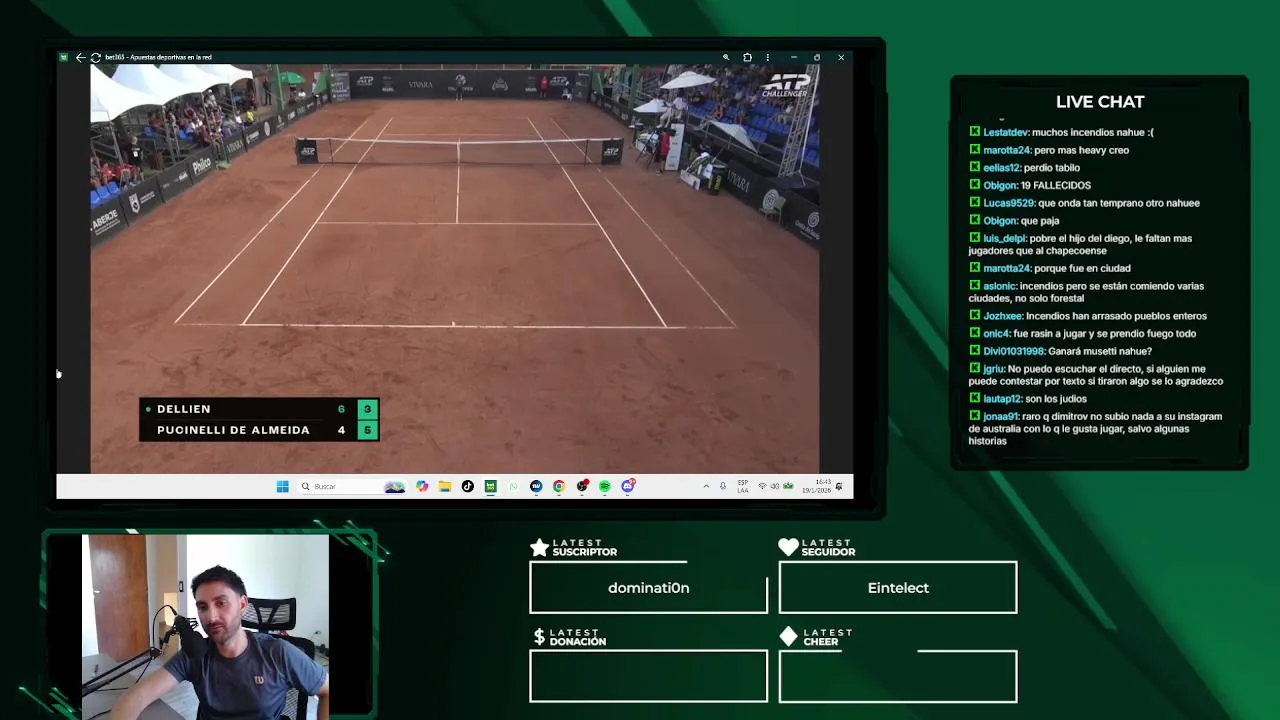Open the volume speaker tray icon
Image resolution: width=1280 pixels, height=720 pixels.
[775, 486]
